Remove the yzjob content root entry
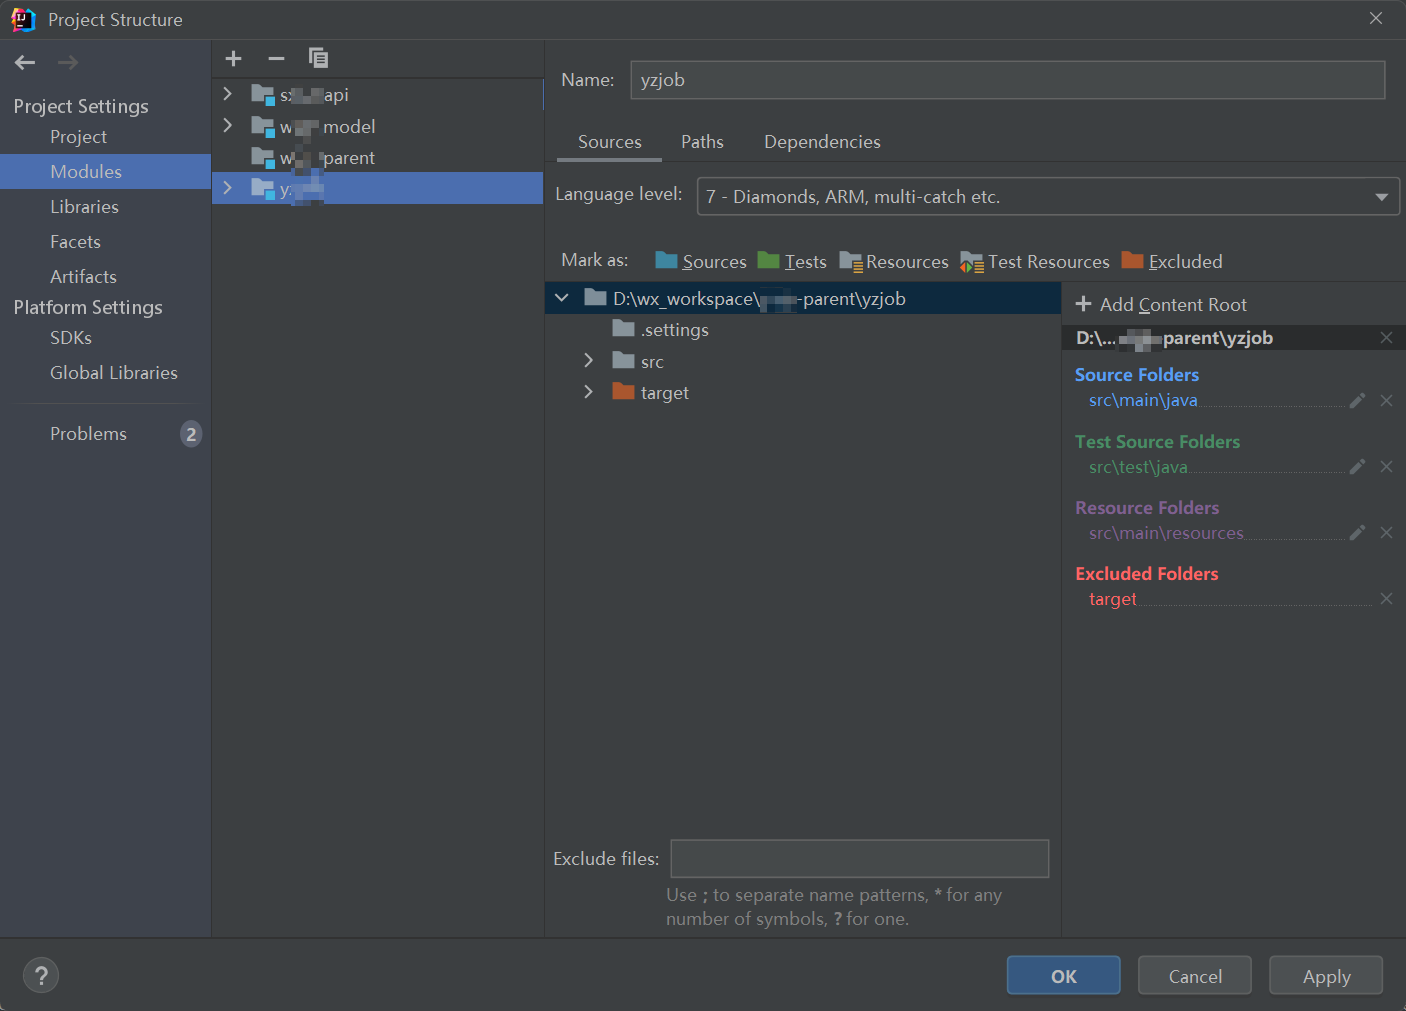The width and height of the screenshot is (1406, 1011). pos(1386,337)
